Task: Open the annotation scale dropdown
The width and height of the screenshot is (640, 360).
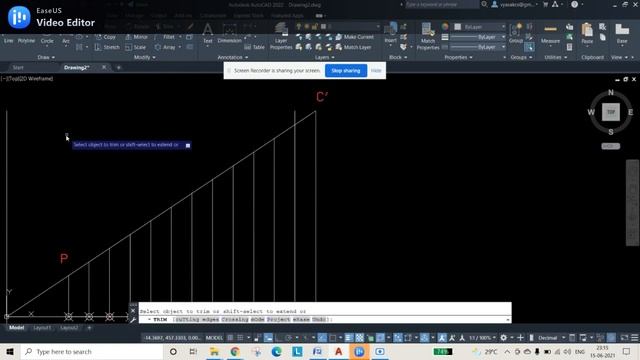Action: tap(482, 338)
